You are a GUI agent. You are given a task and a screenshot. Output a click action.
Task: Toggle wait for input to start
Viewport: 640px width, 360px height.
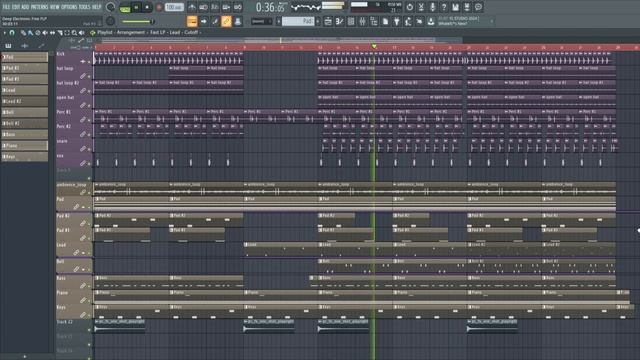203,7
